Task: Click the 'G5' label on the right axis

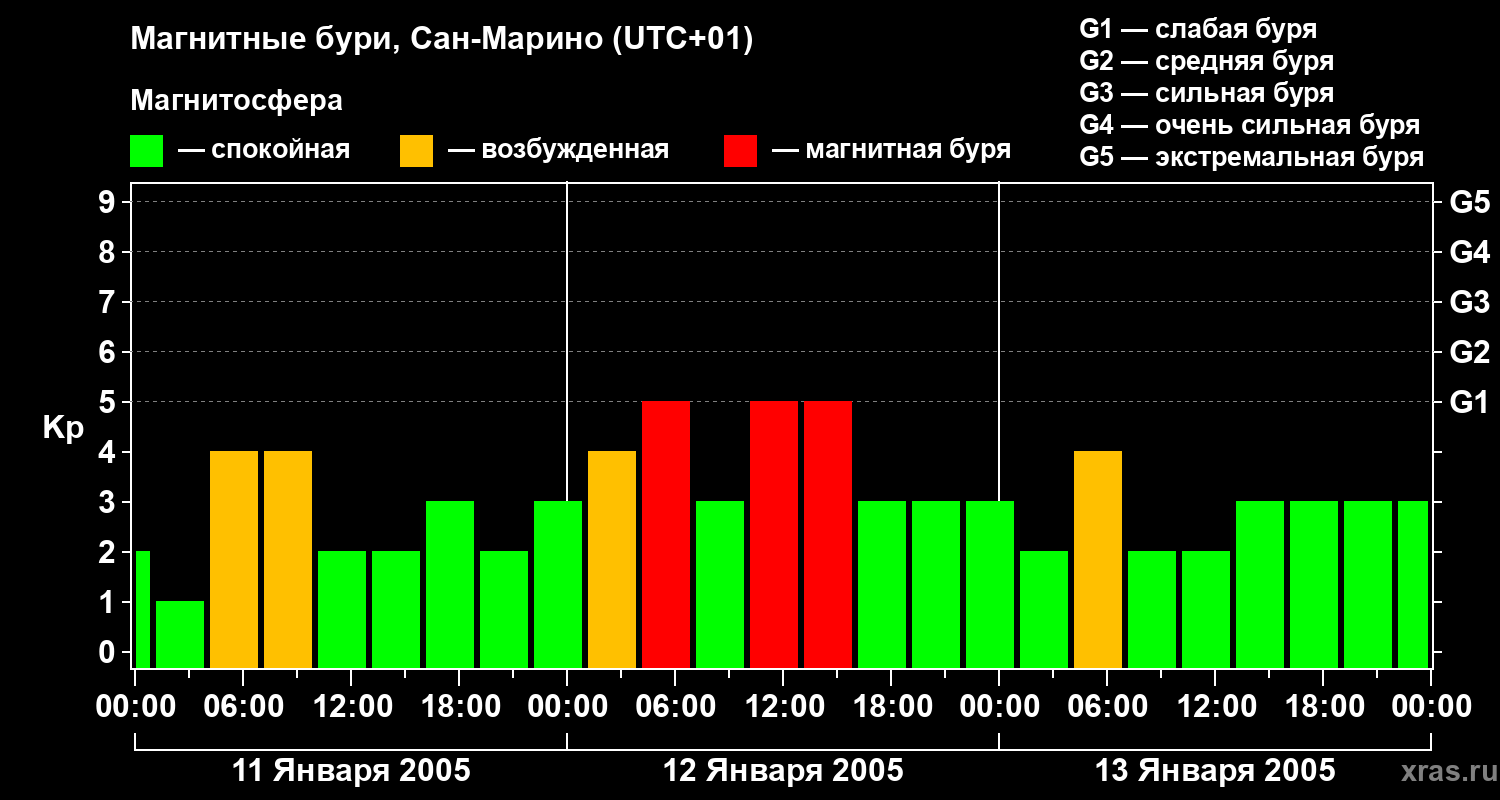Action: pos(1469,202)
